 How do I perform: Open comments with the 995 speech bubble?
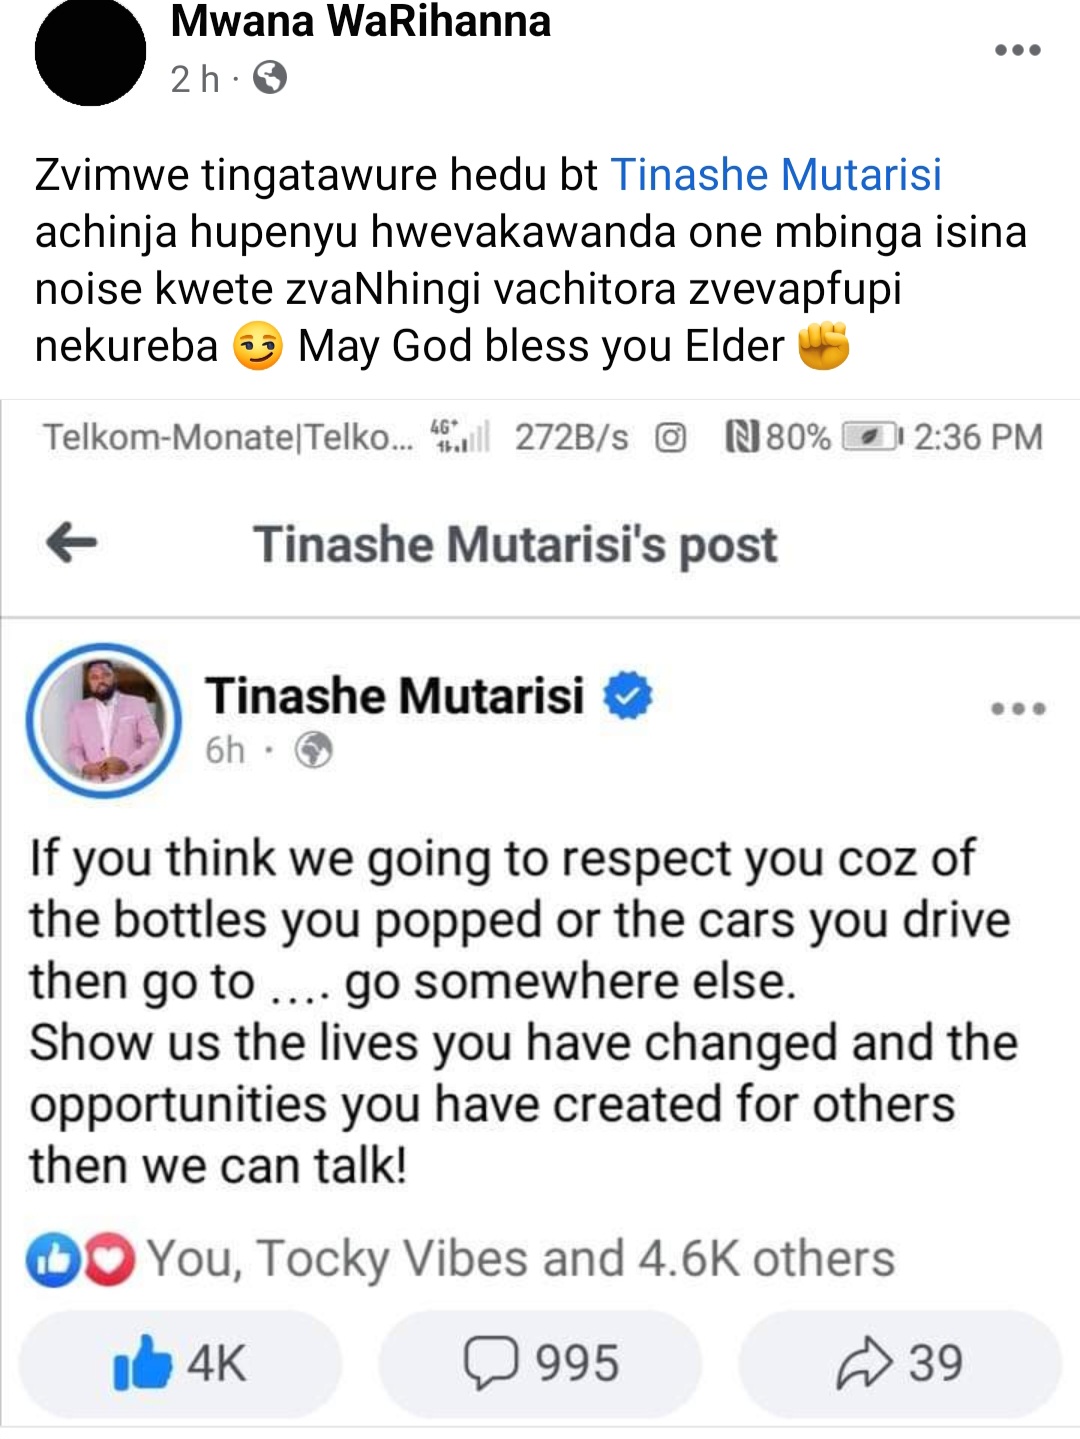540,1363
